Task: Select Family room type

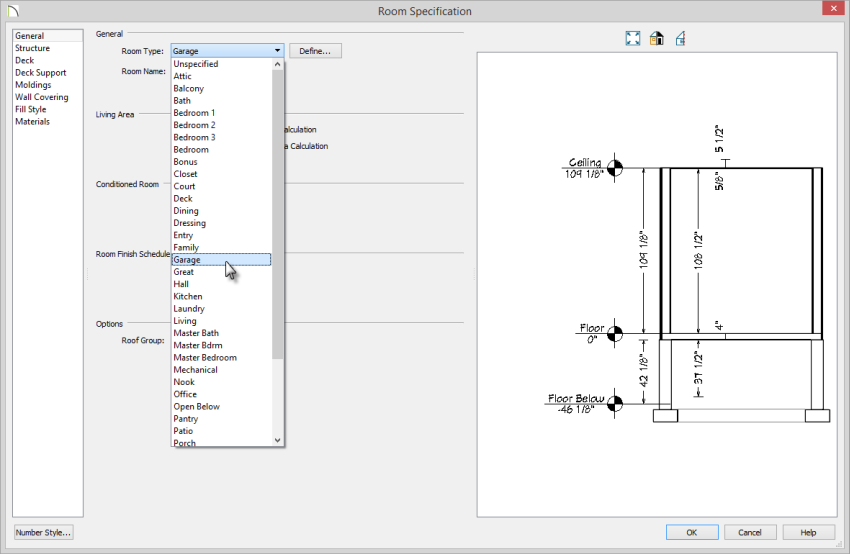Action: point(221,247)
